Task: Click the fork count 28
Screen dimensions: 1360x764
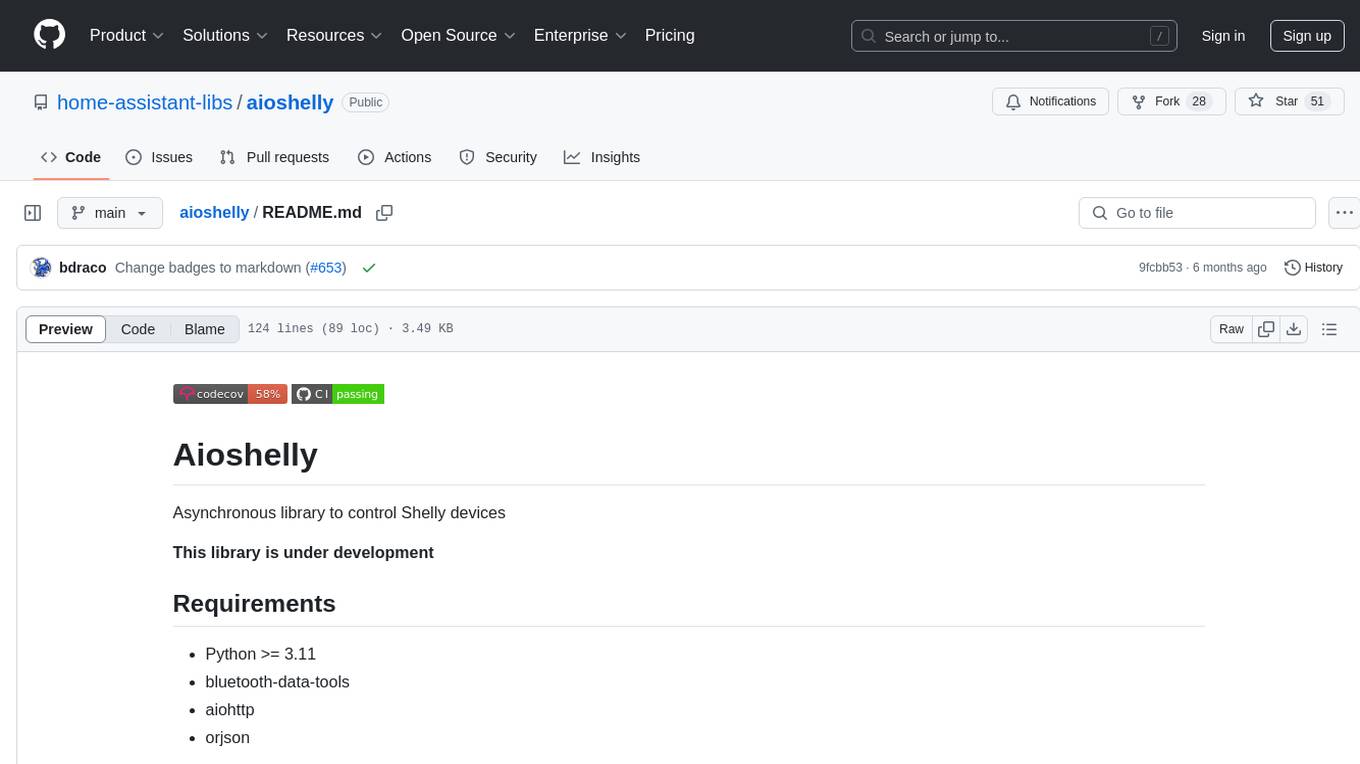Action: (1199, 101)
